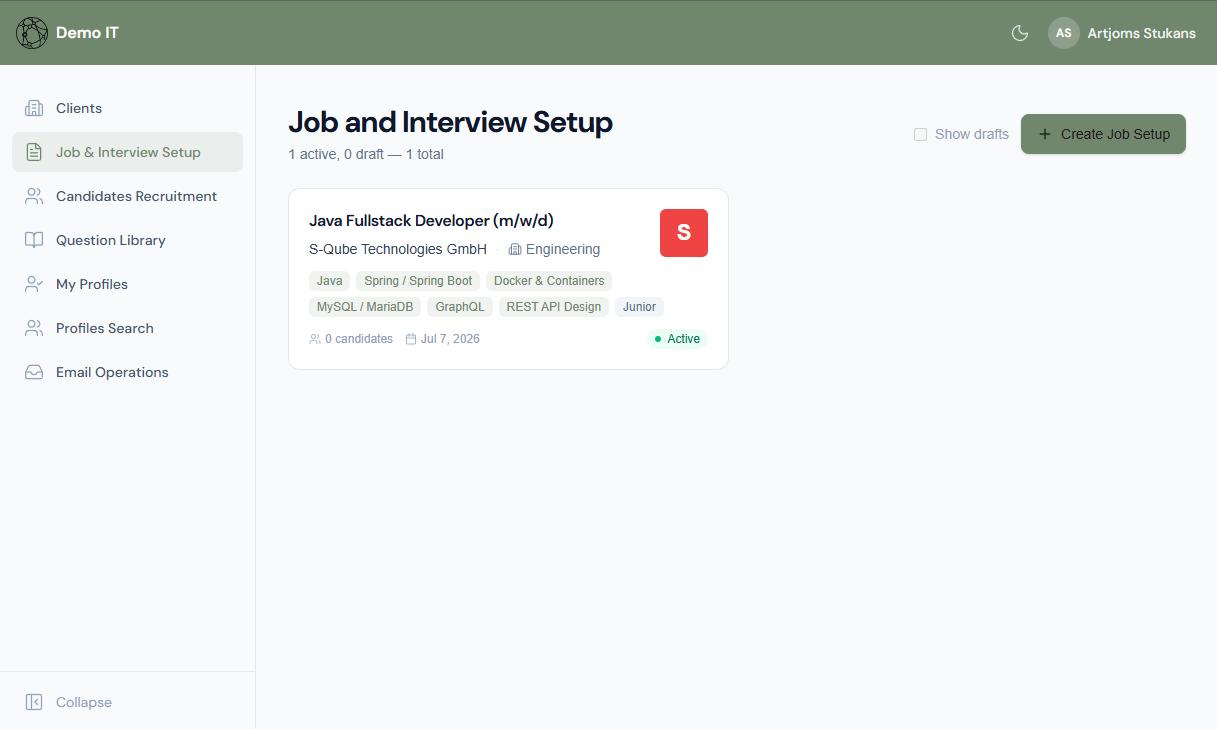This screenshot has height=729, width=1217.
Task: Click the Junior level tag
Action: [x=639, y=307]
